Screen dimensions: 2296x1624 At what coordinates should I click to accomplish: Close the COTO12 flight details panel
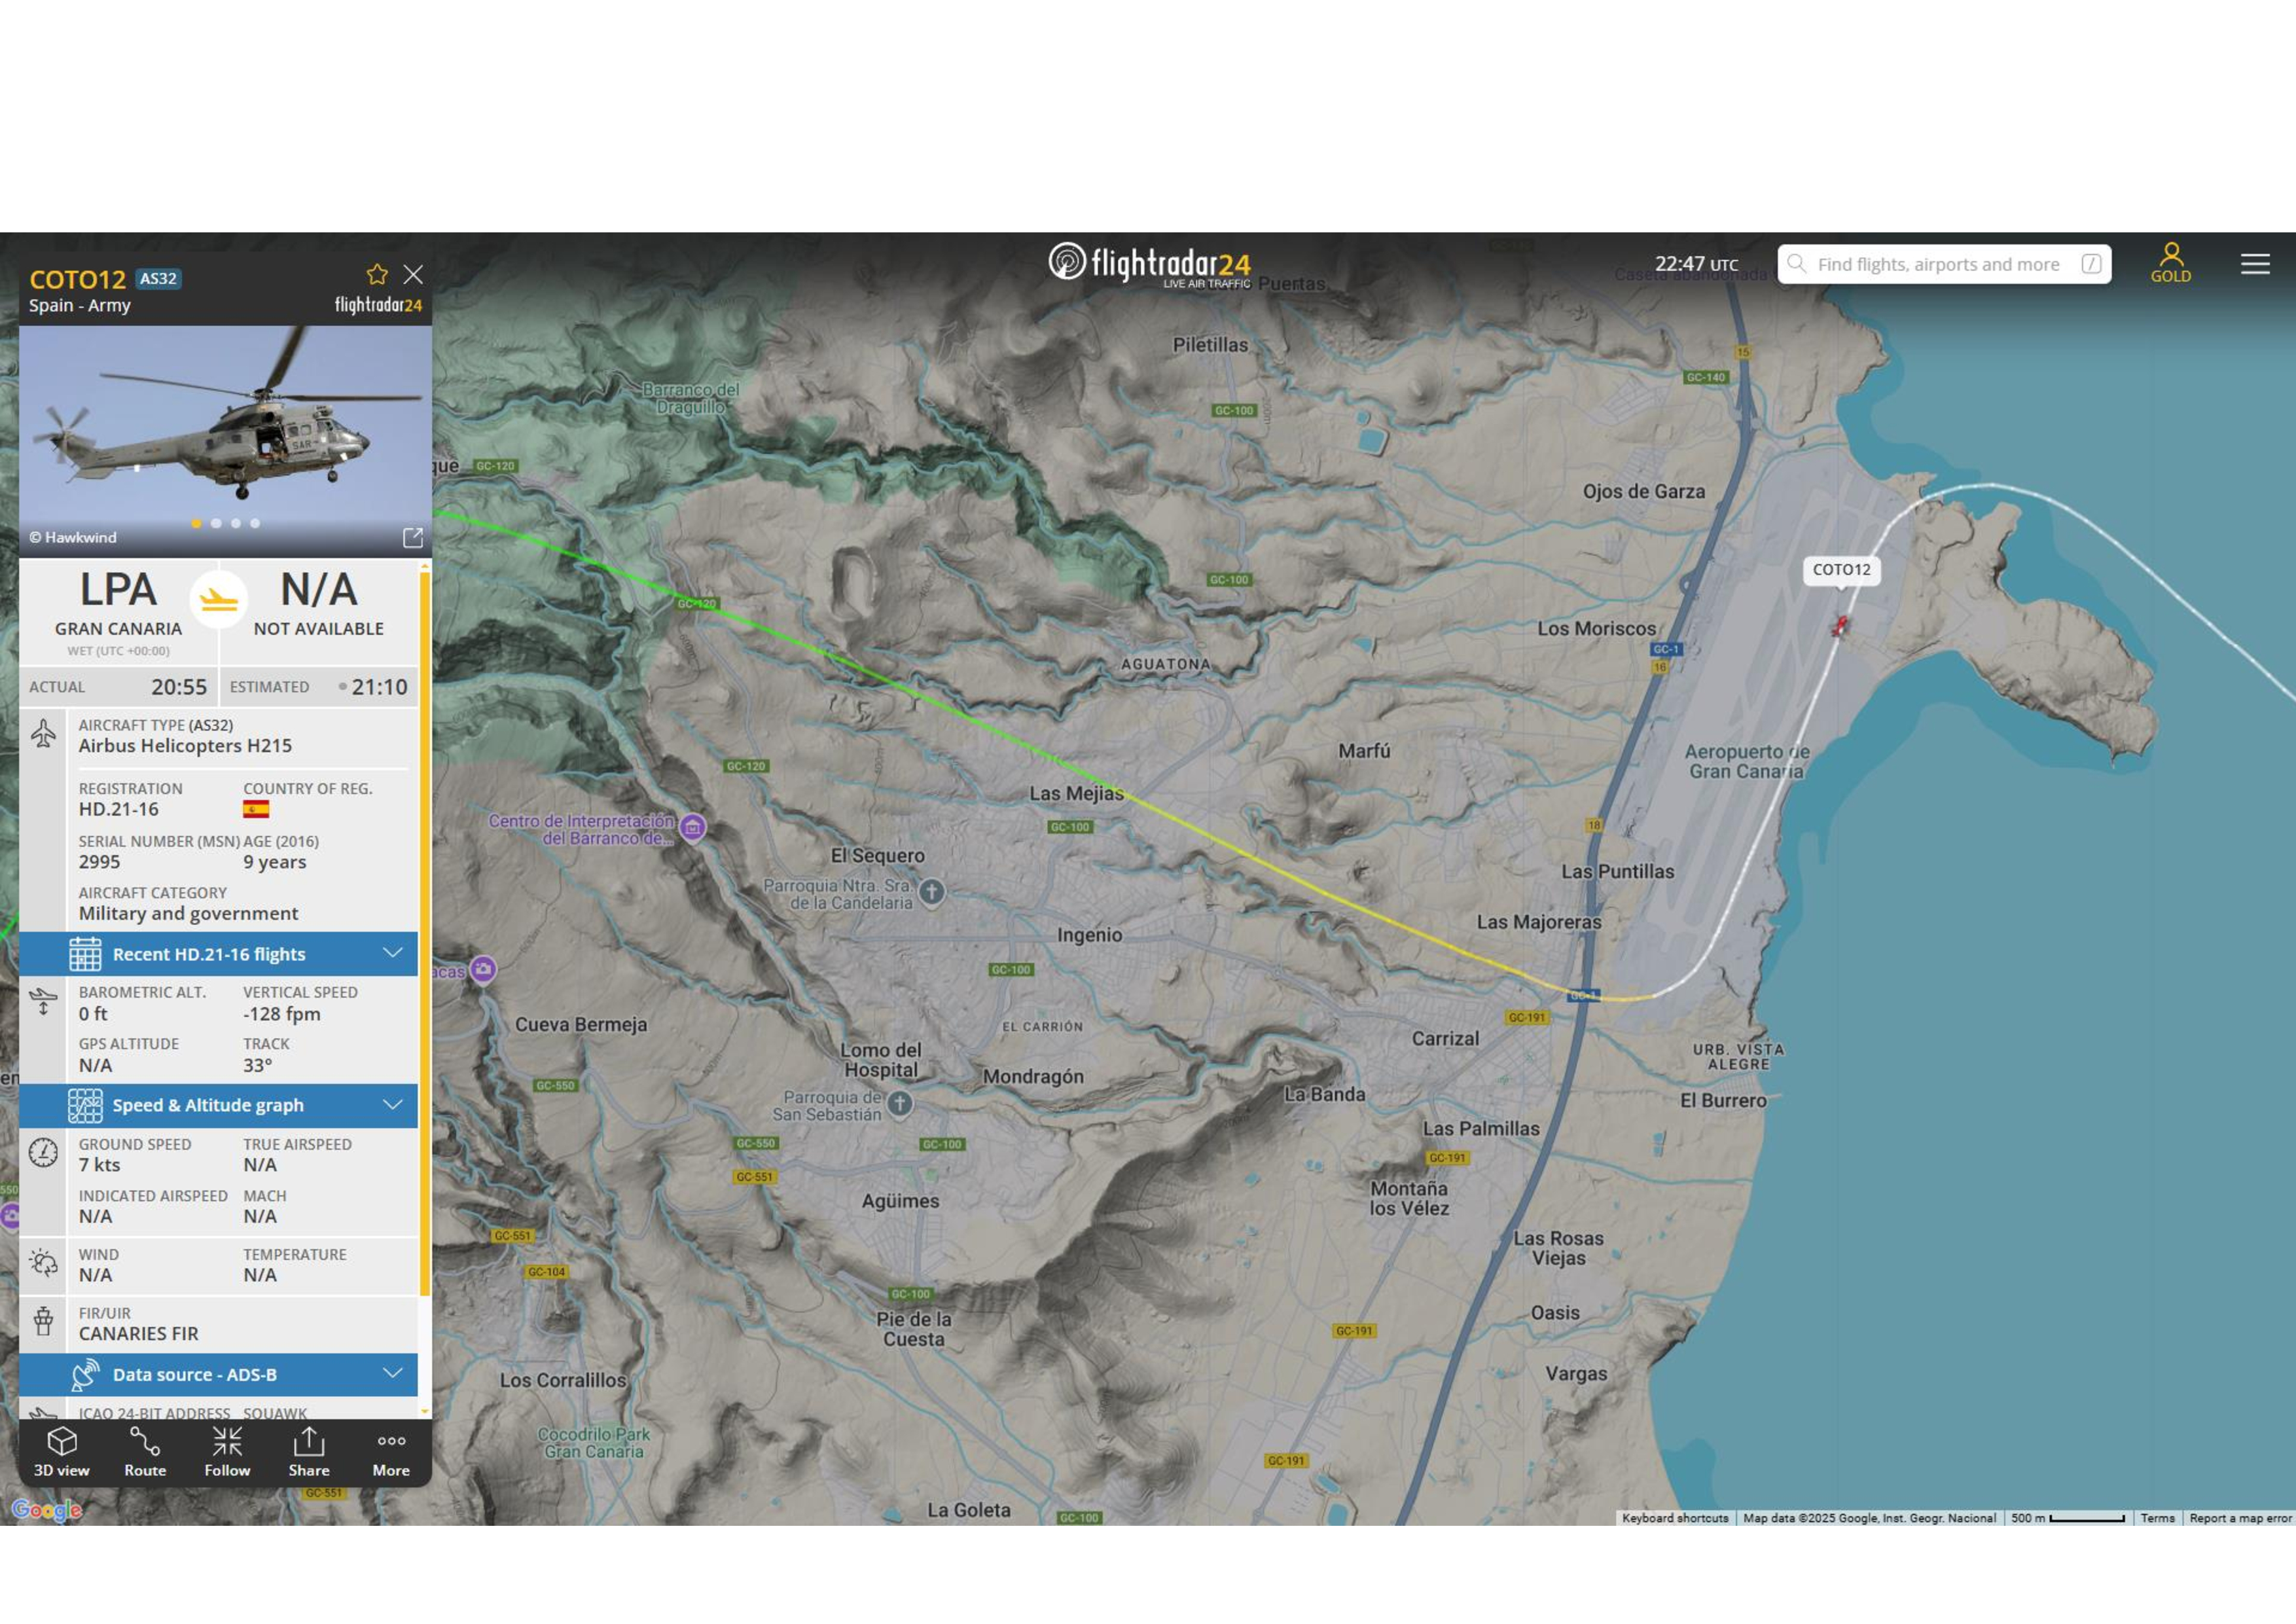click(x=413, y=274)
